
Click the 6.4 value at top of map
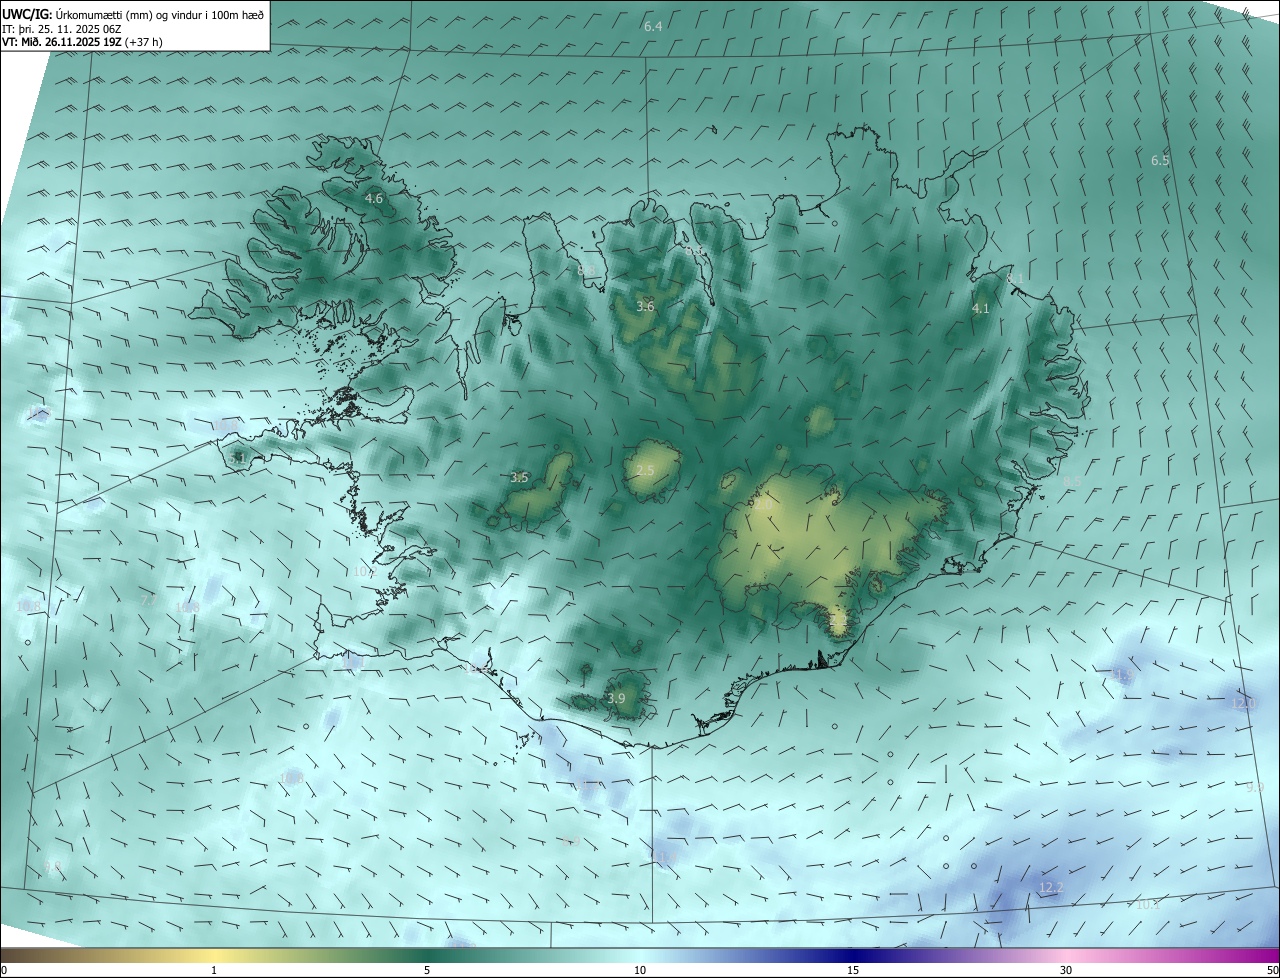click(x=653, y=26)
